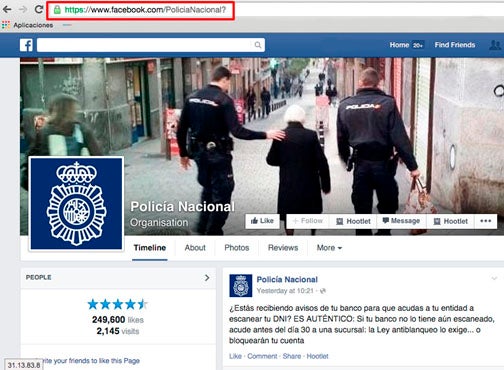Expand the People section chevron
The width and height of the screenshot is (504, 370).
[207, 278]
